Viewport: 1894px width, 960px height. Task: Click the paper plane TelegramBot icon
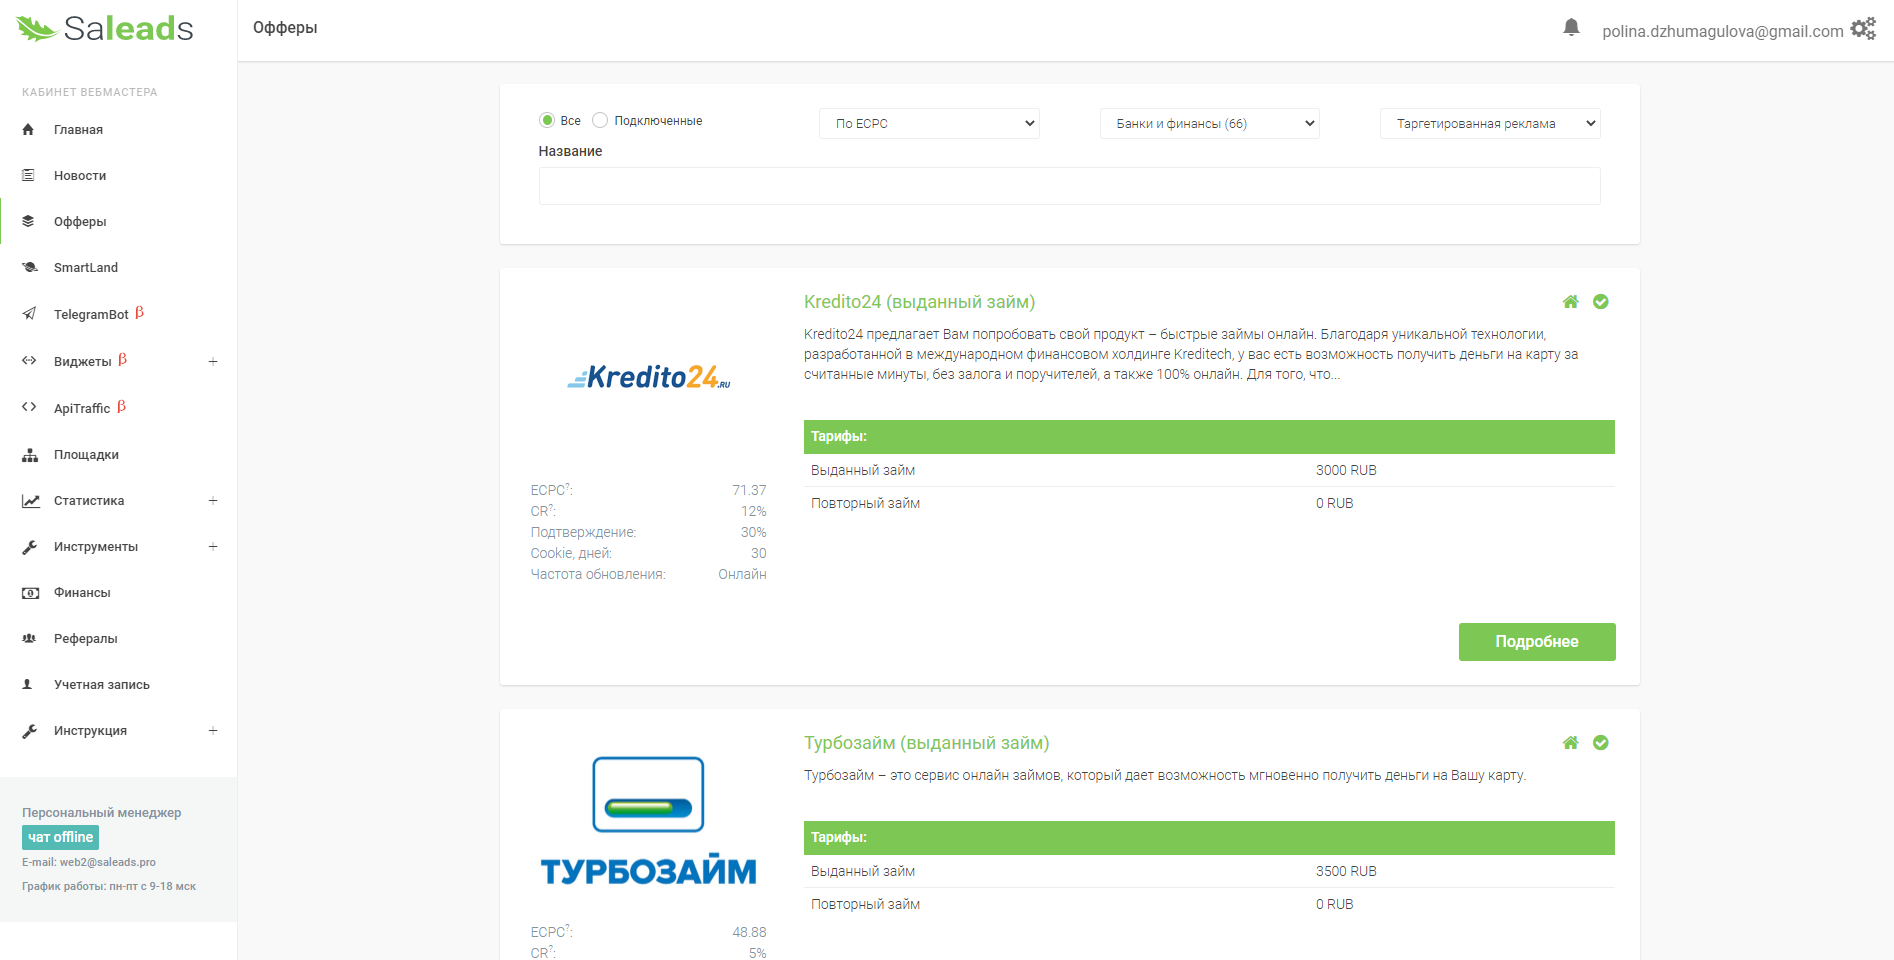pos(29,314)
